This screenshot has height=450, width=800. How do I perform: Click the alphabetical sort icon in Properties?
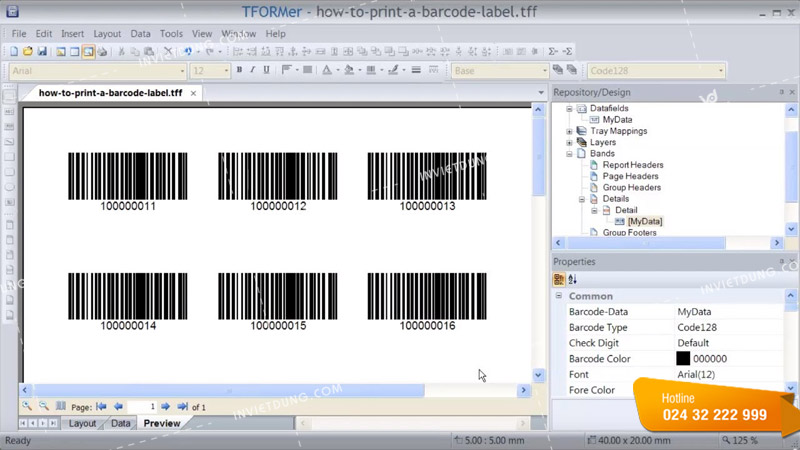(573, 279)
